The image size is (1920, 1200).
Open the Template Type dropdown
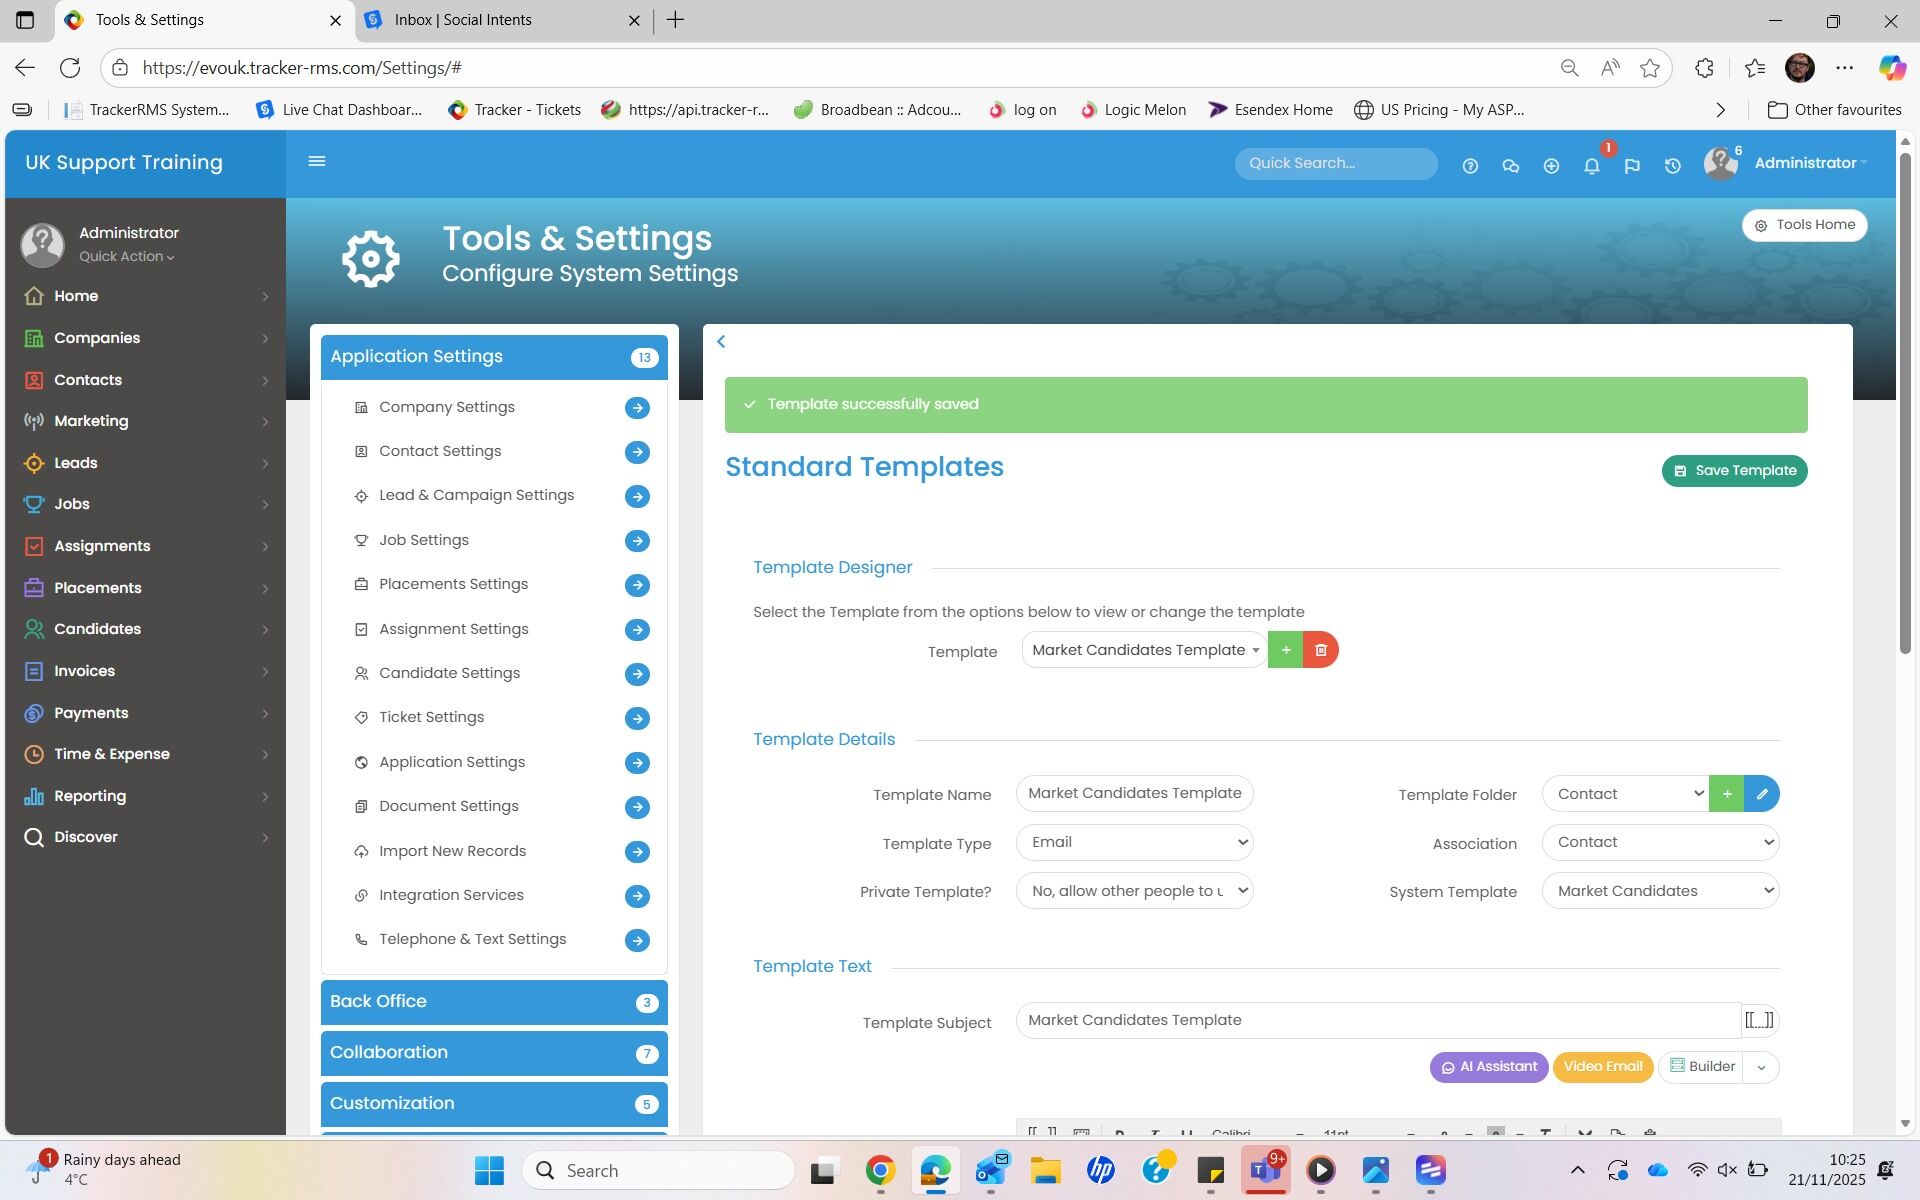[x=1134, y=842]
